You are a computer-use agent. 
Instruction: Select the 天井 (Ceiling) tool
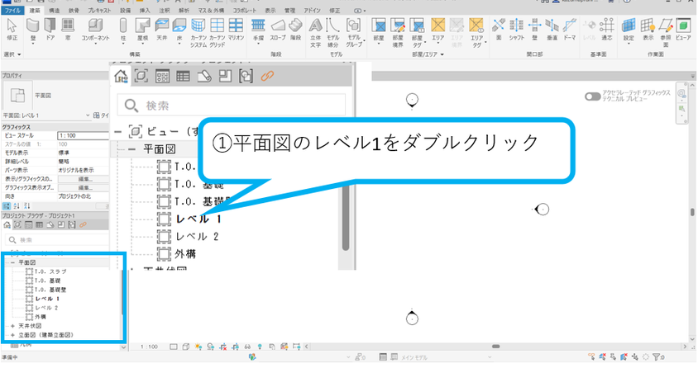coord(162,29)
